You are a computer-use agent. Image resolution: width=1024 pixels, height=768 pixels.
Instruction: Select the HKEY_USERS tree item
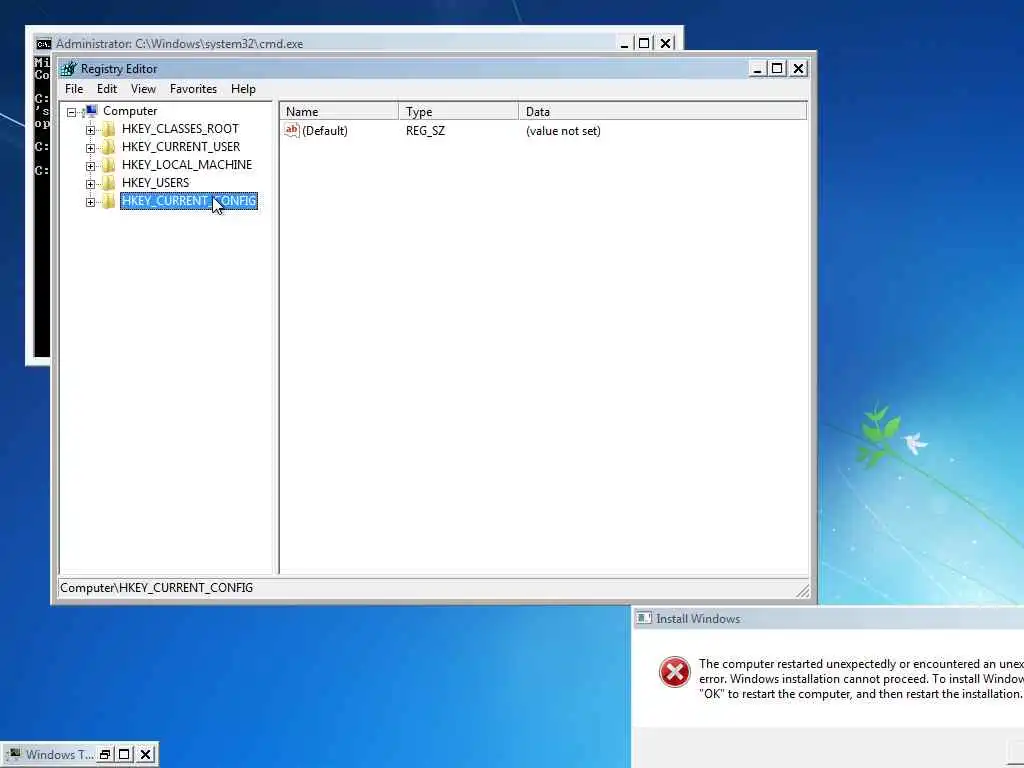(x=155, y=183)
